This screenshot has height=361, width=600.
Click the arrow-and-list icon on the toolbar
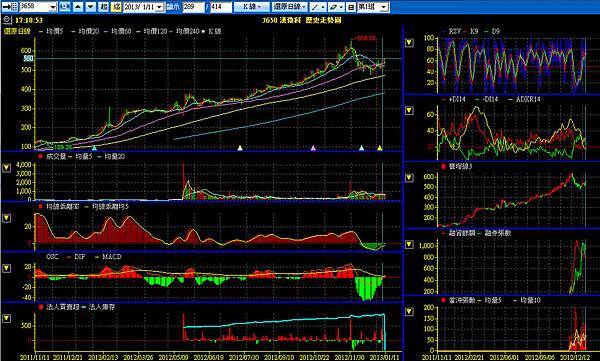coord(10,7)
